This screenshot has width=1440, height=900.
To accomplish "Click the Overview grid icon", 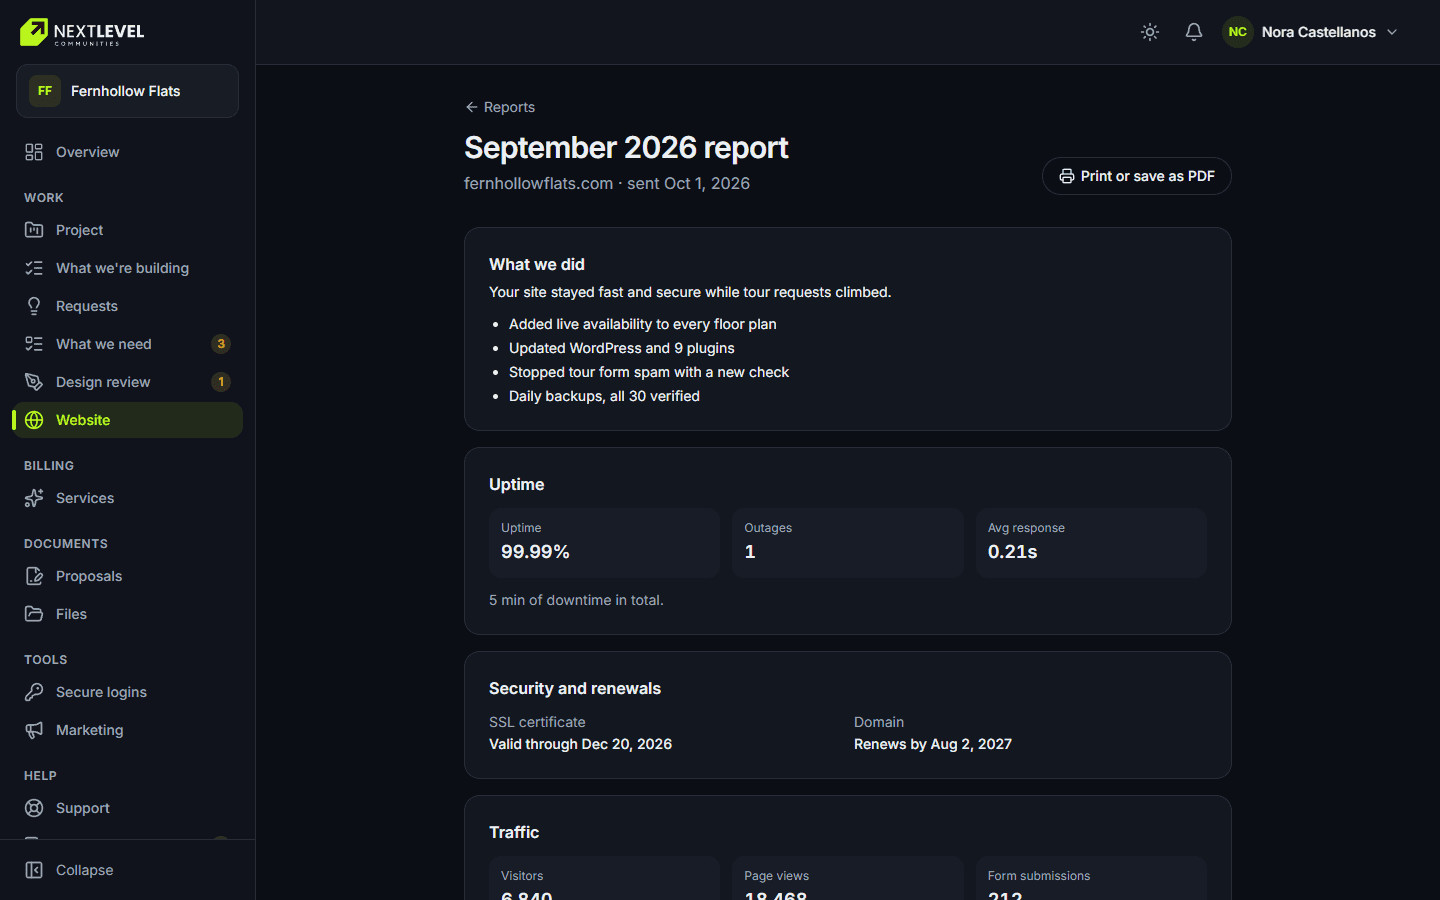I will 34,152.
